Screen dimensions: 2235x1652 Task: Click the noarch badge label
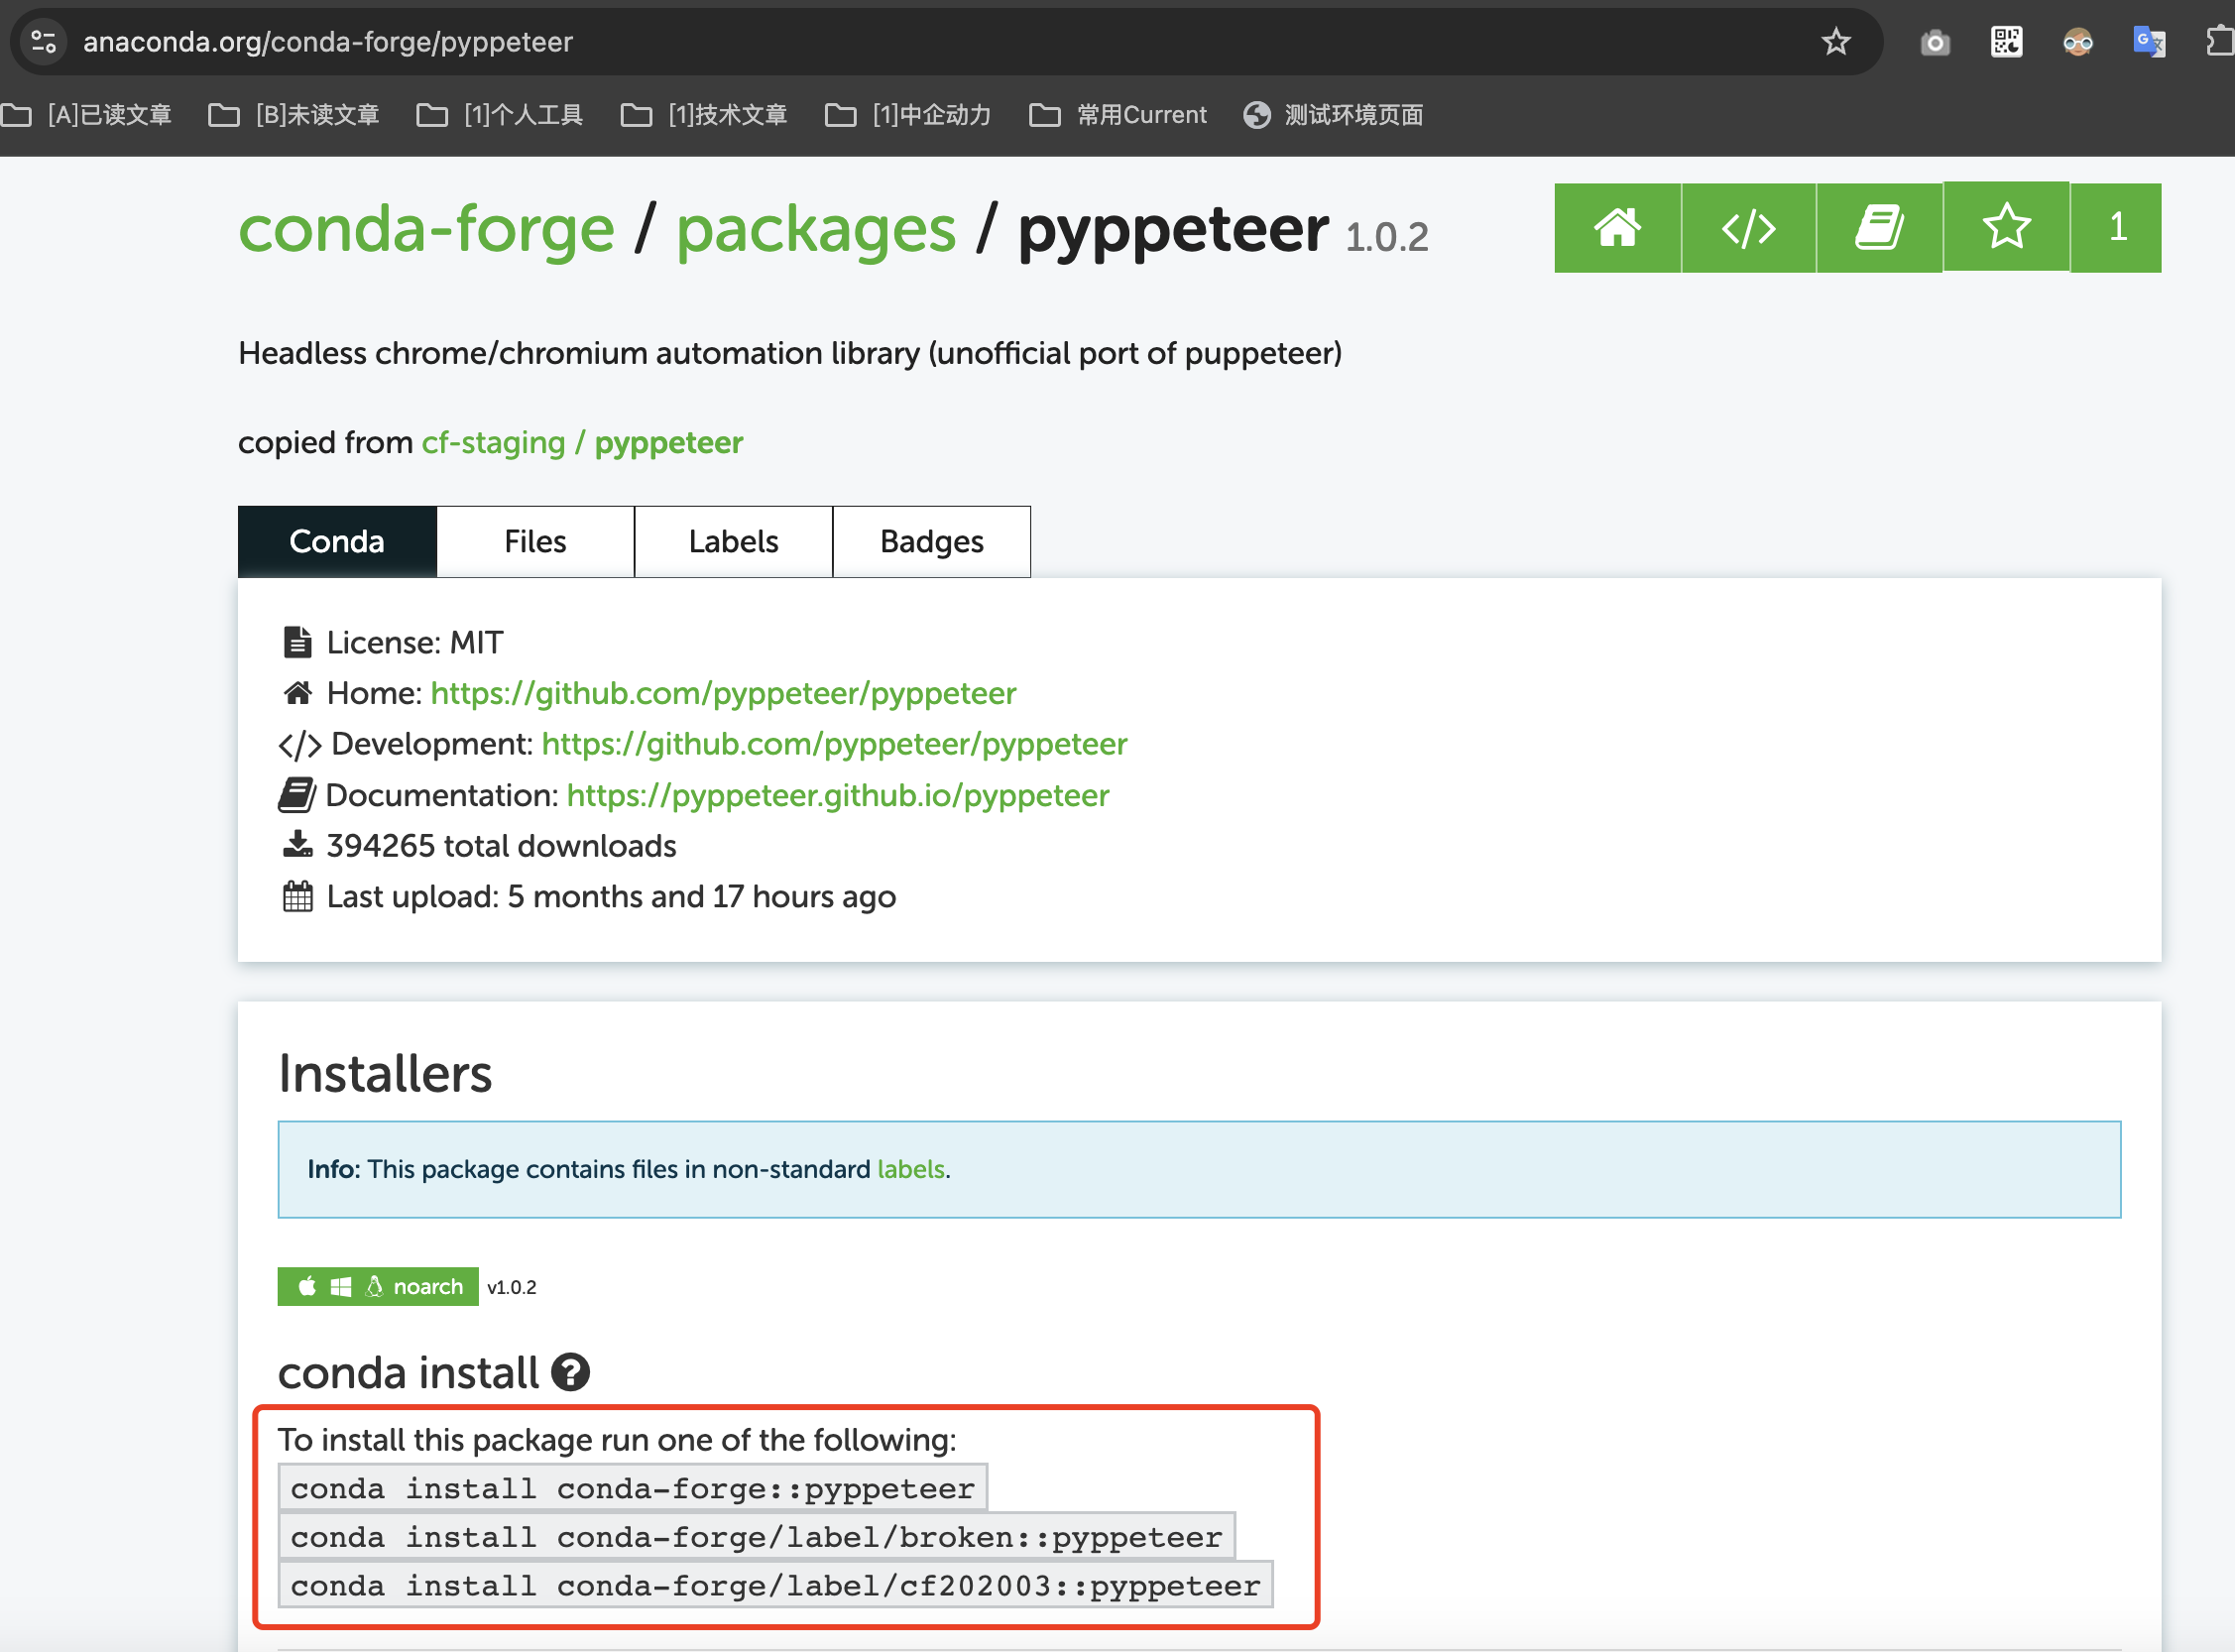[428, 1287]
